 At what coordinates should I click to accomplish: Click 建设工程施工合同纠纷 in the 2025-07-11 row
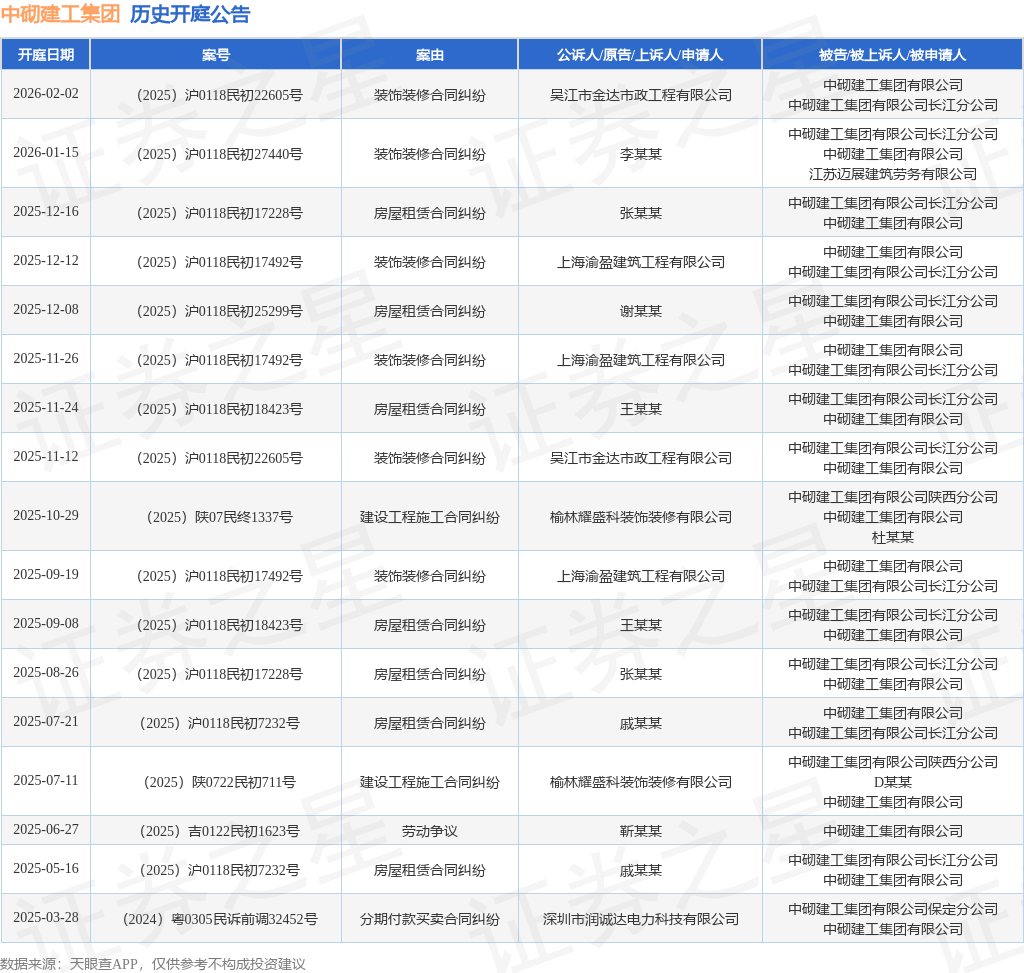pos(430,782)
